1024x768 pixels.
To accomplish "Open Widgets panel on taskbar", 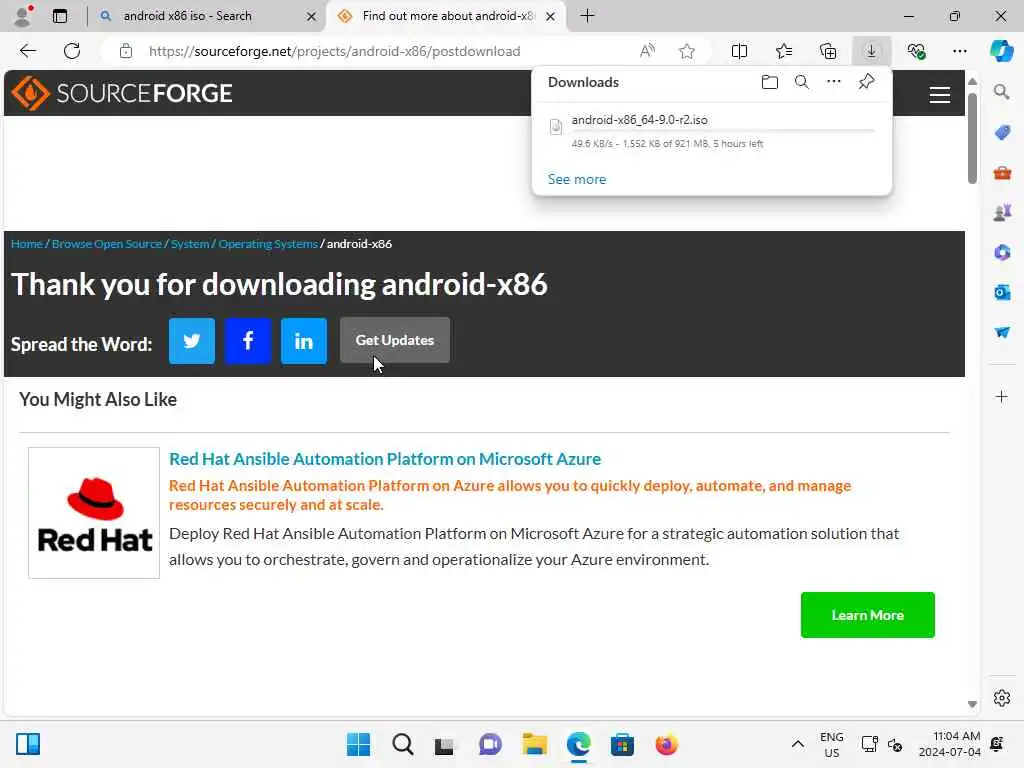I will 28,744.
